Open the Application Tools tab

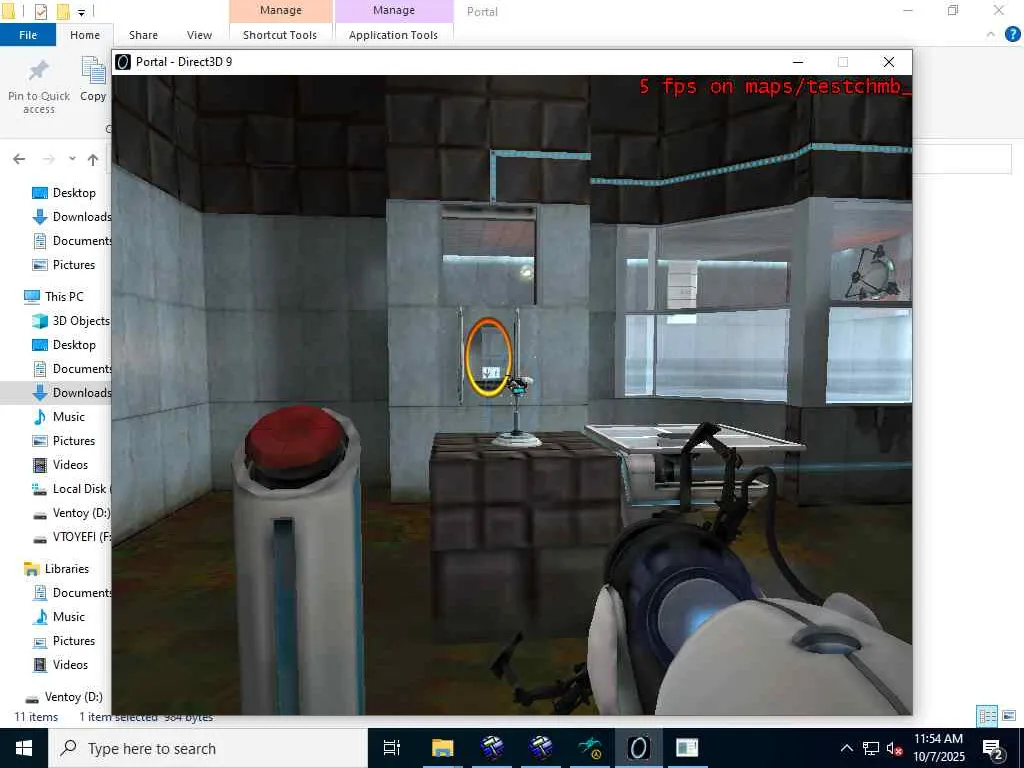click(x=393, y=35)
